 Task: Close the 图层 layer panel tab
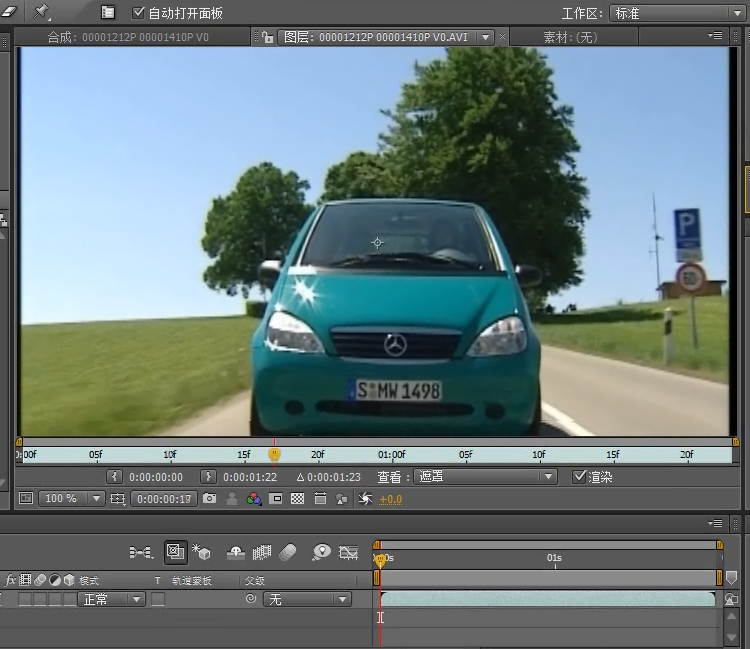click(x=502, y=37)
